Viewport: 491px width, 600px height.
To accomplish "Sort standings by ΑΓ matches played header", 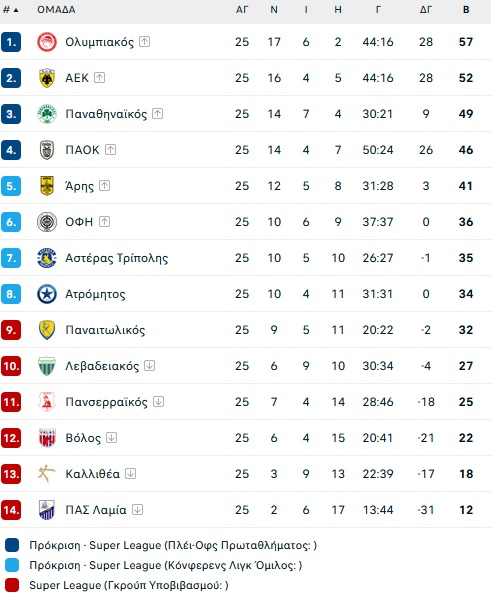I will pos(242,10).
